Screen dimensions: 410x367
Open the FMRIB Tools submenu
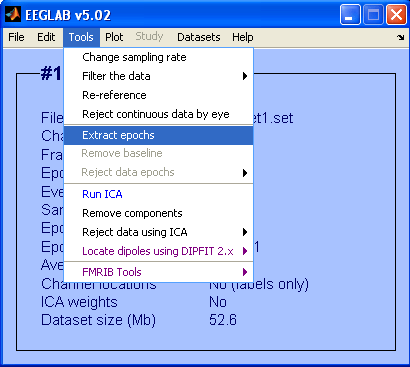click(x=158, y=272)
